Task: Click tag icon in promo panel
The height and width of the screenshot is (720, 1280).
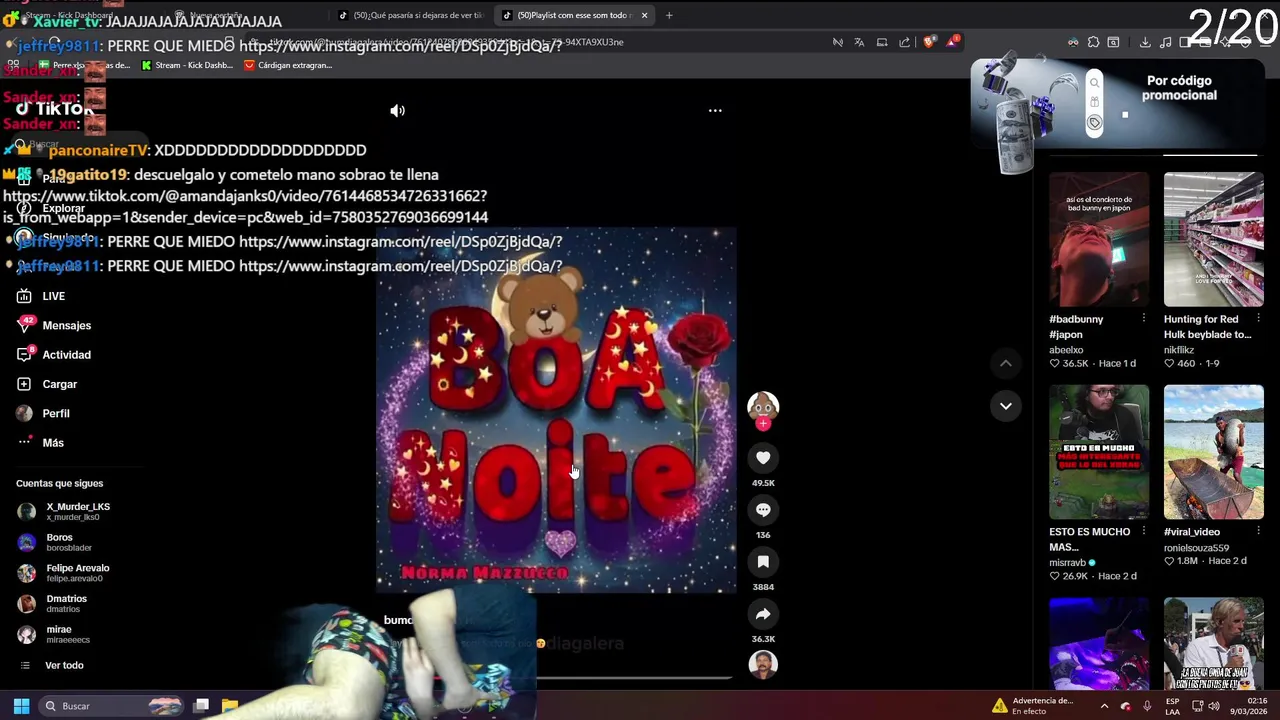Action: pos(1095,123)
